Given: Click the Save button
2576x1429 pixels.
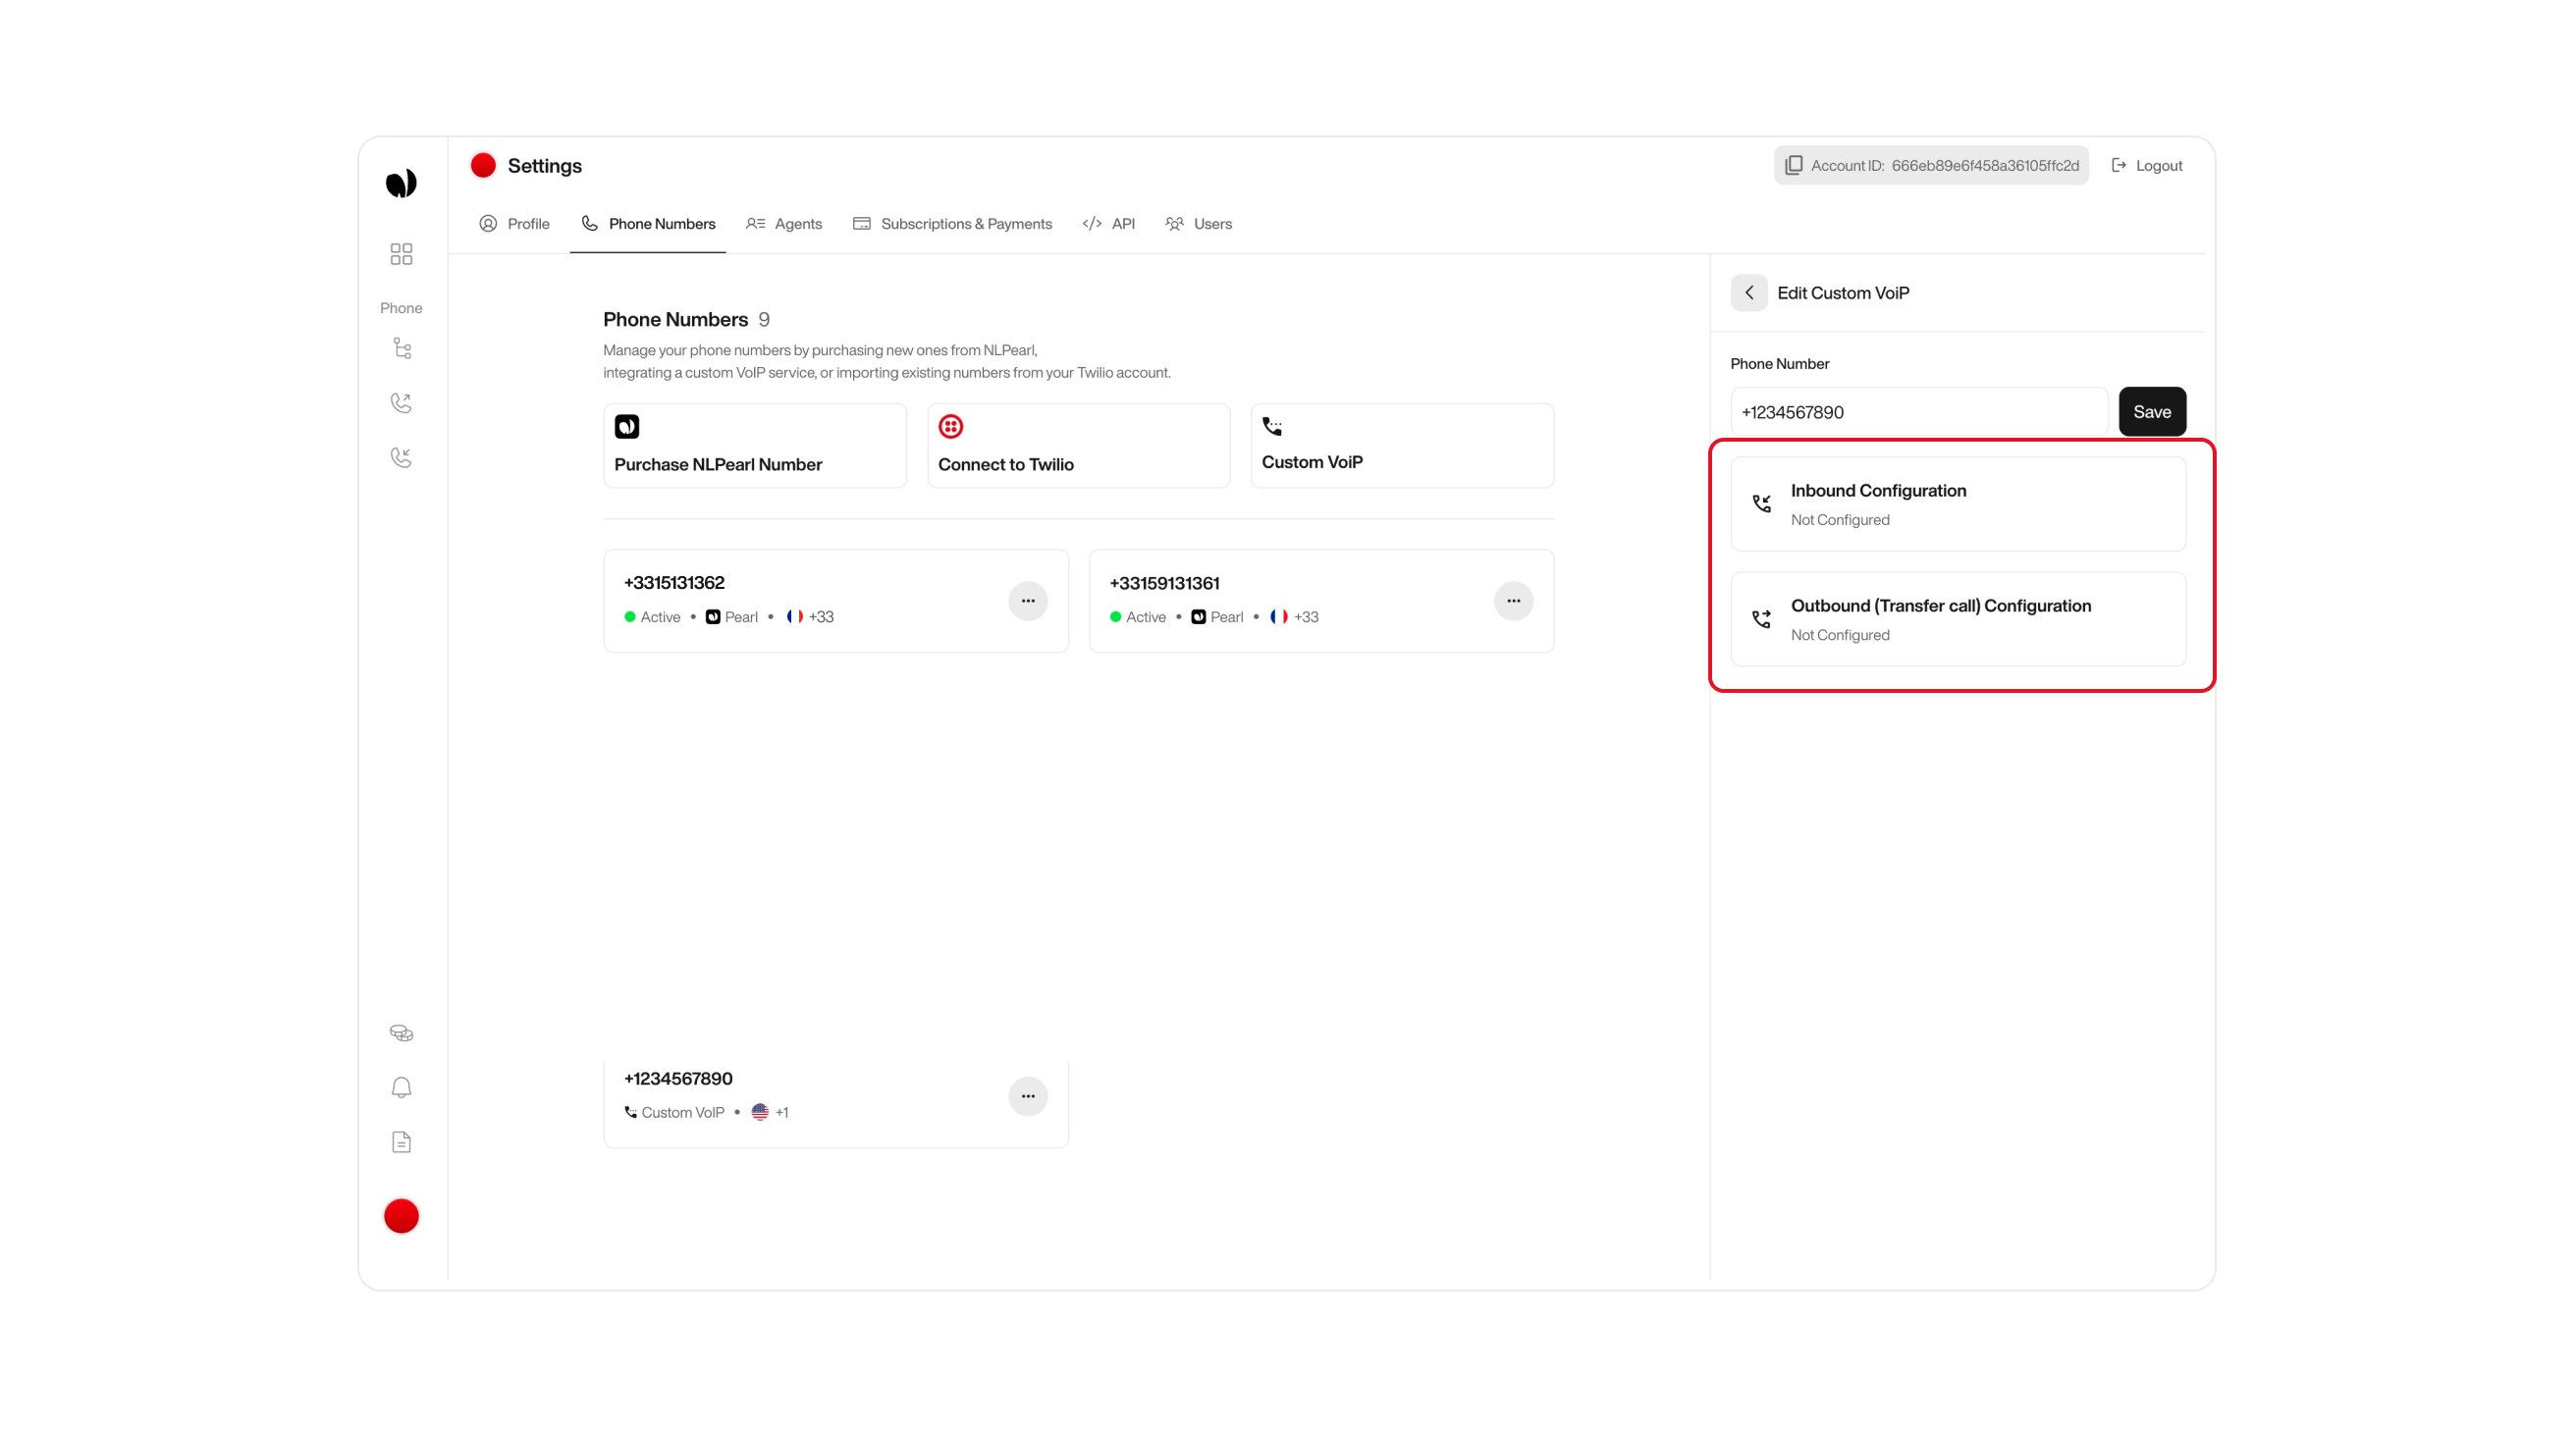Looking at the screenshot, I should [x=2152, y=411].
